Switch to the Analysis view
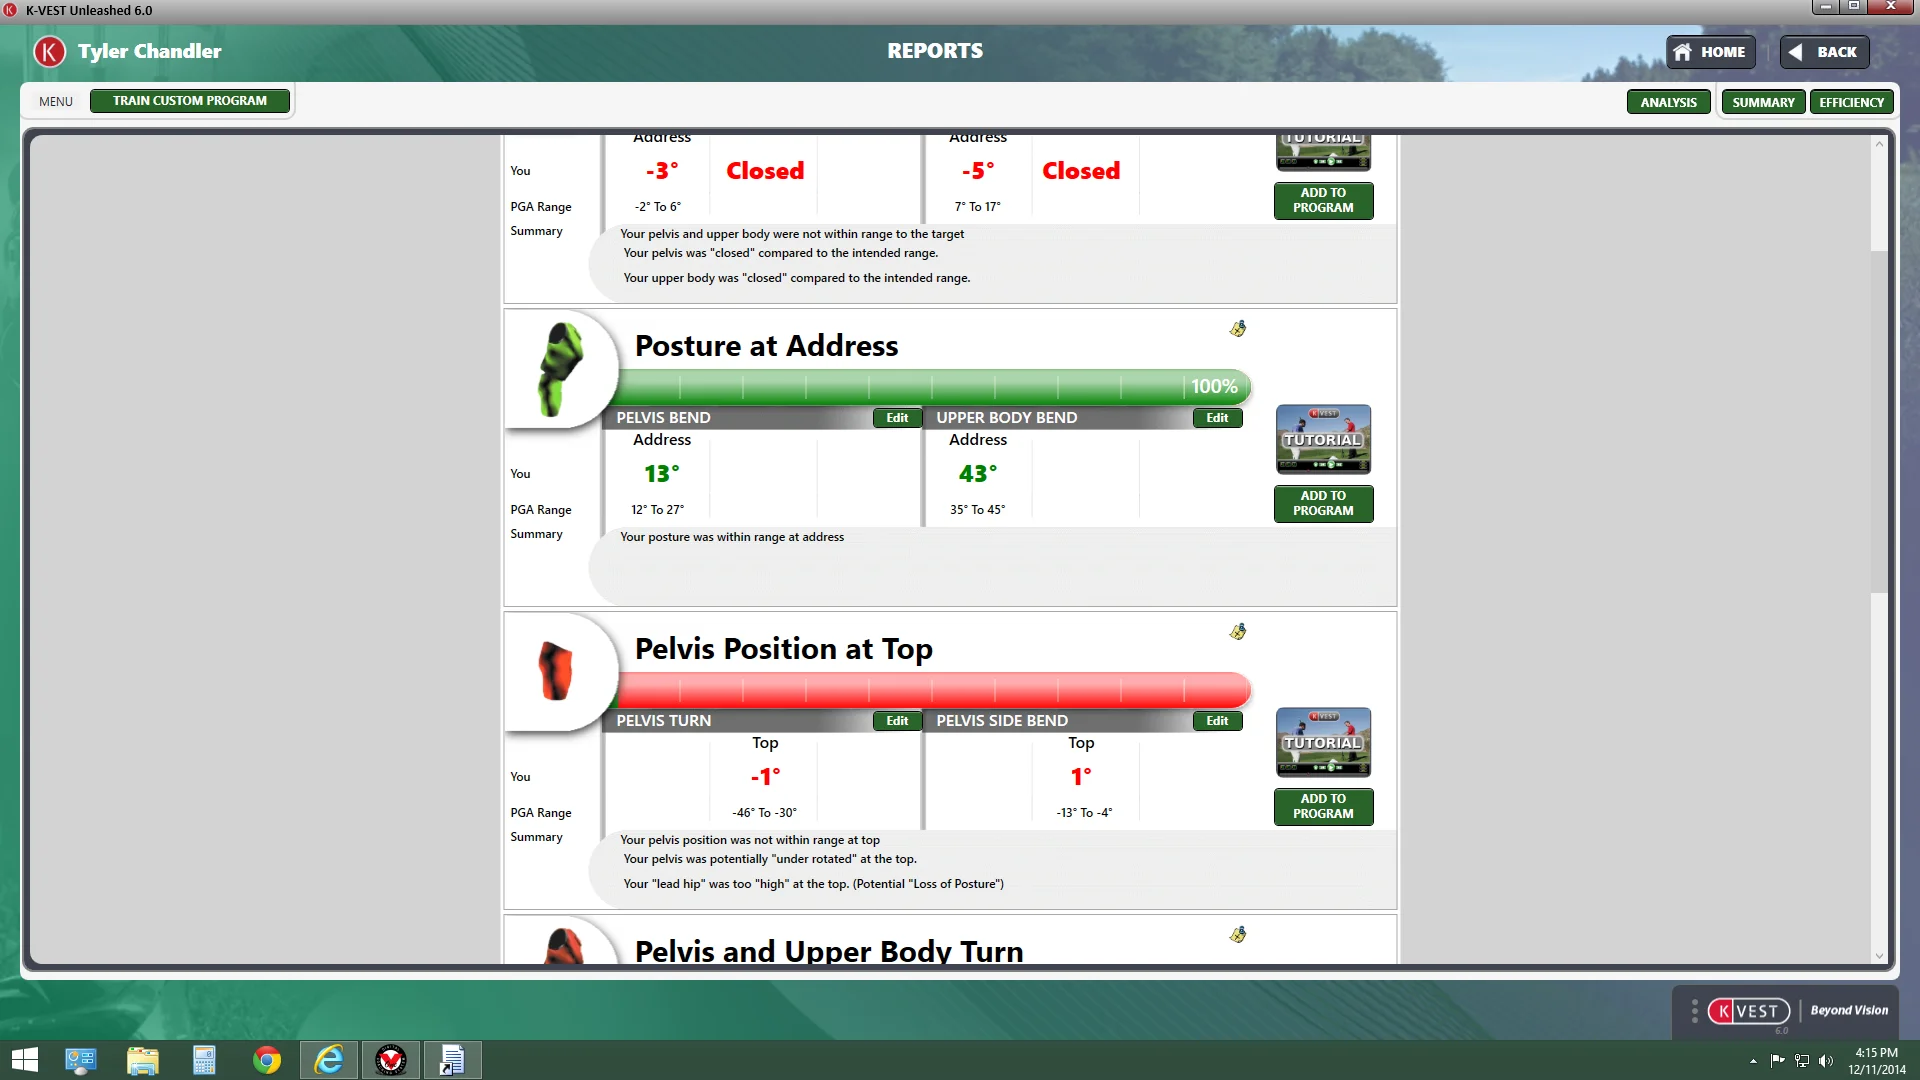 [1668, 102]
